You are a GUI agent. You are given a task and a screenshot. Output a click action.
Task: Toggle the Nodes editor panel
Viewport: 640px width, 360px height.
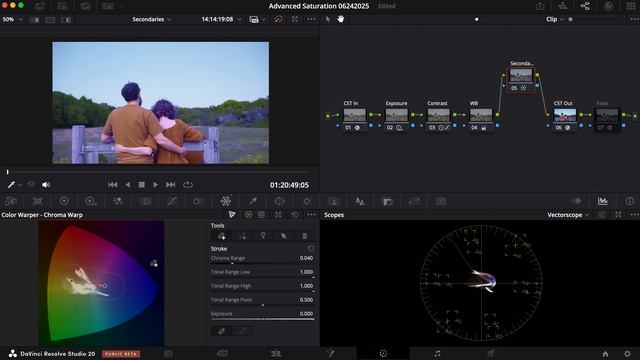click(x=585, y=6)
